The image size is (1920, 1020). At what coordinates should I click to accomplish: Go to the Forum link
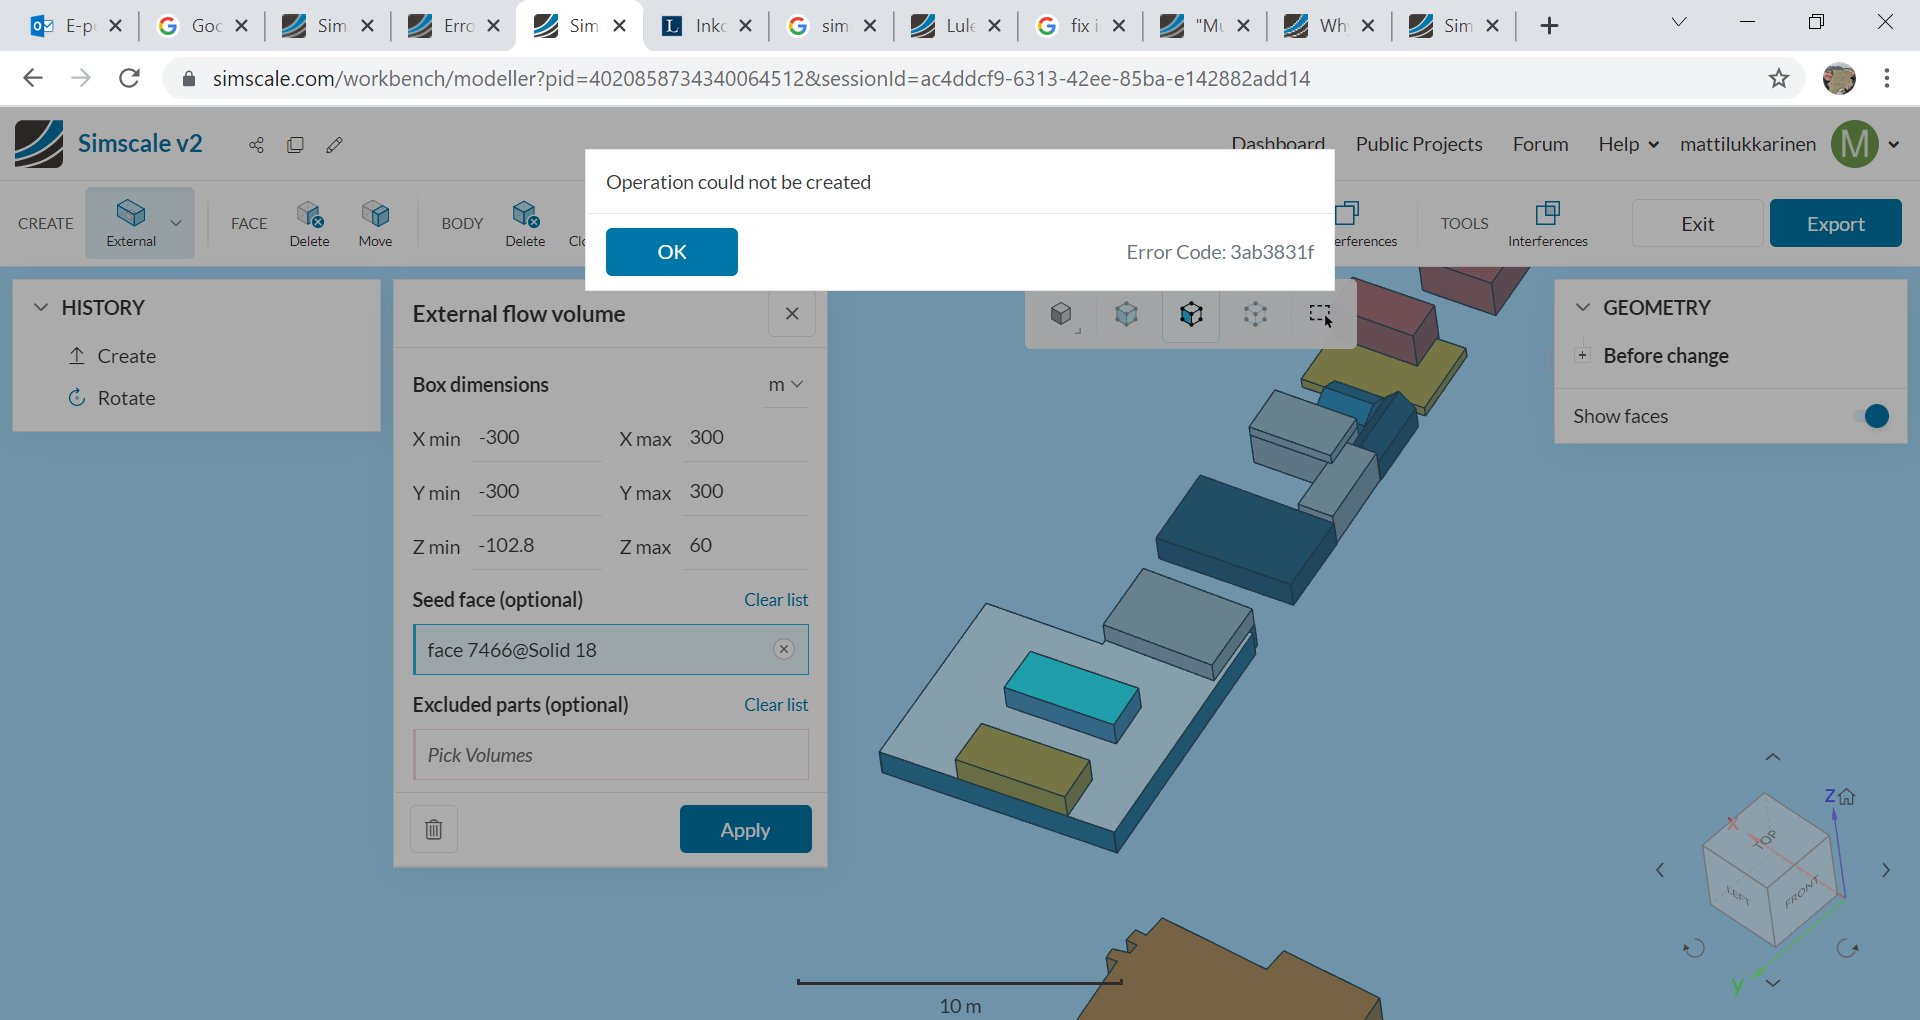click(1540, 144)
